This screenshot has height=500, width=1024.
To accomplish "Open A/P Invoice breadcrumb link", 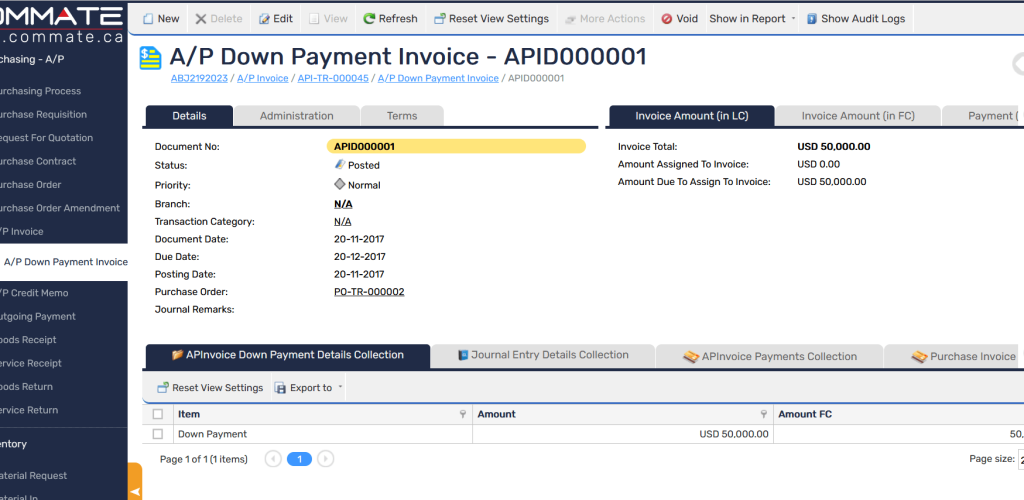I will (263, 78).
